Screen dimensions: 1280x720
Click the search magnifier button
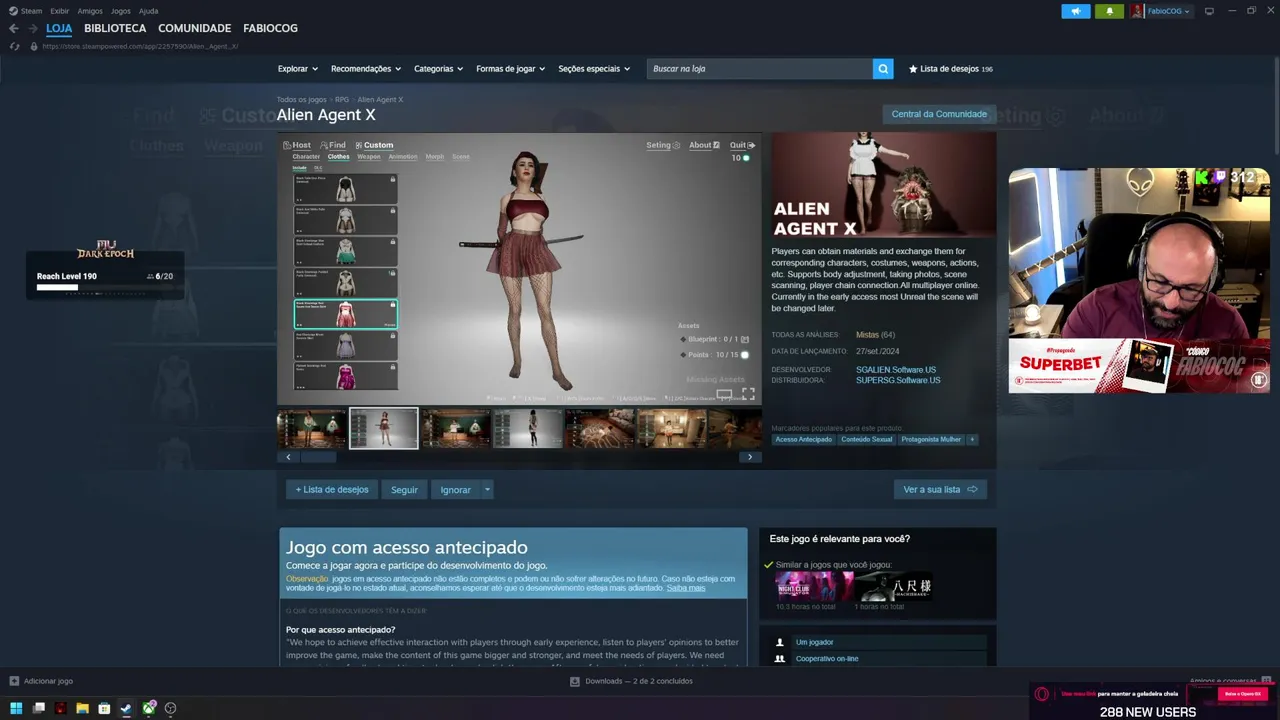click(883, 69)
